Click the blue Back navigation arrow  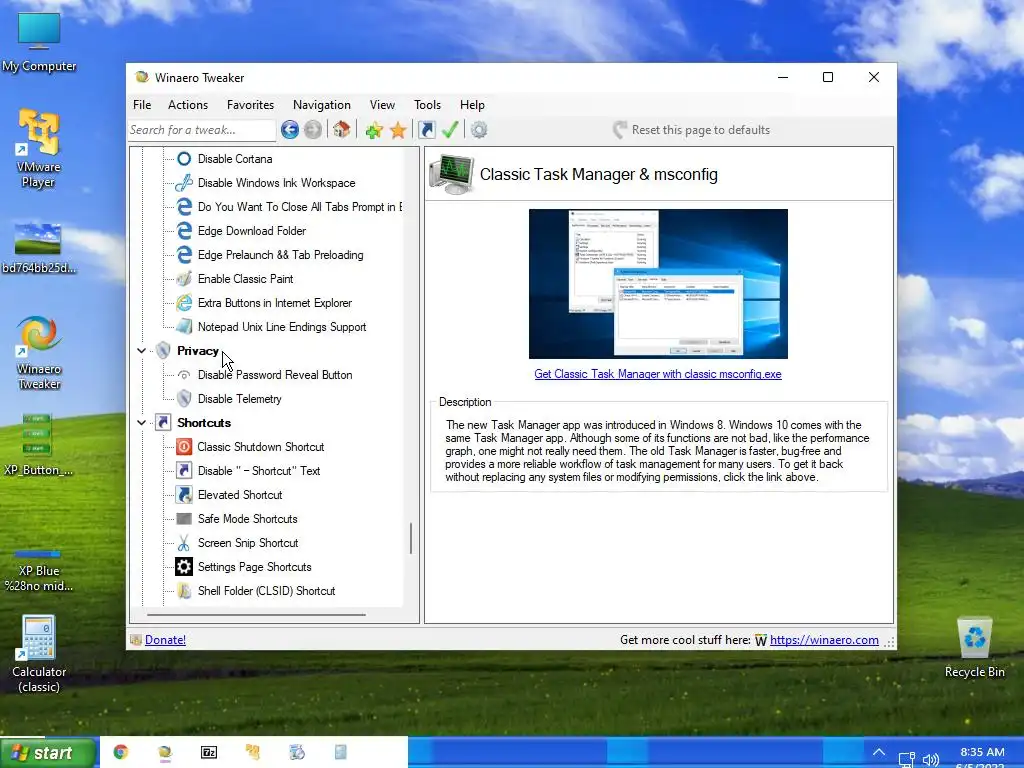tap(290, 130)
